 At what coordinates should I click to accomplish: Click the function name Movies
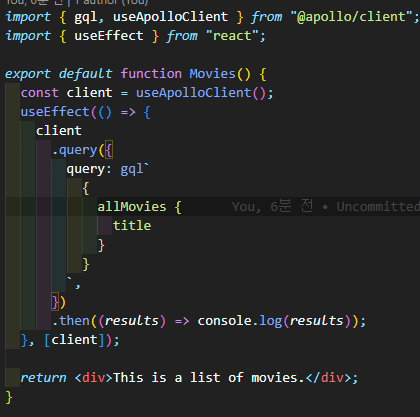(212, 73)
